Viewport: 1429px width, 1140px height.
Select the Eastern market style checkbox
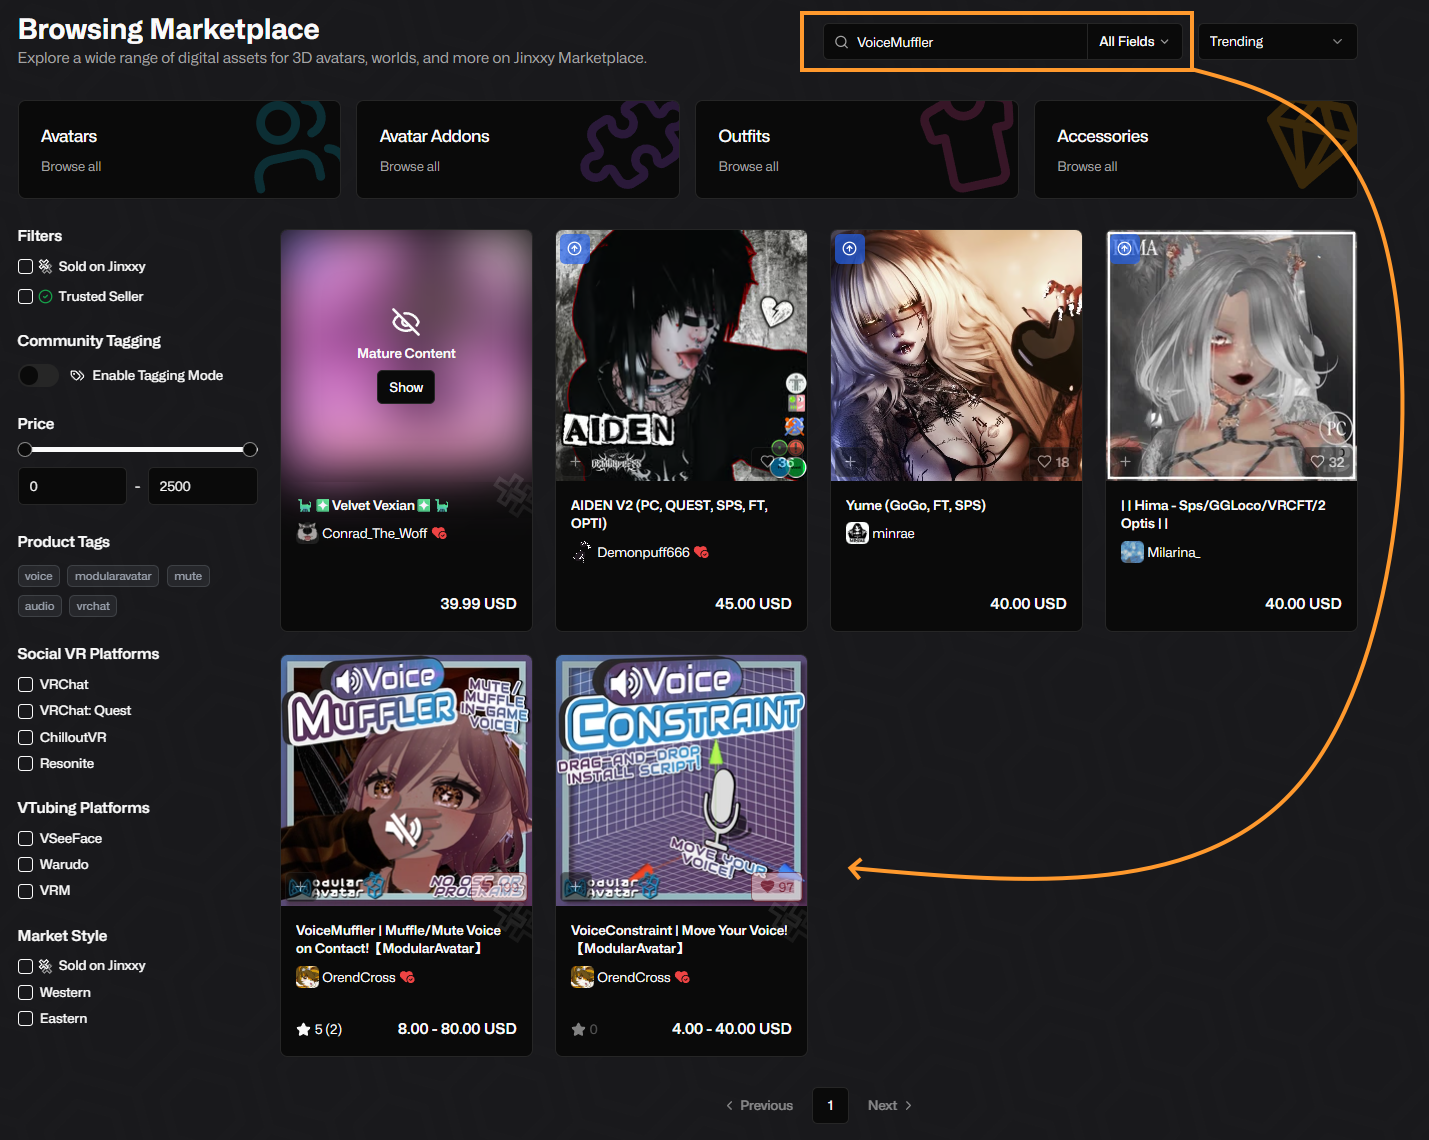point(26,1019)
